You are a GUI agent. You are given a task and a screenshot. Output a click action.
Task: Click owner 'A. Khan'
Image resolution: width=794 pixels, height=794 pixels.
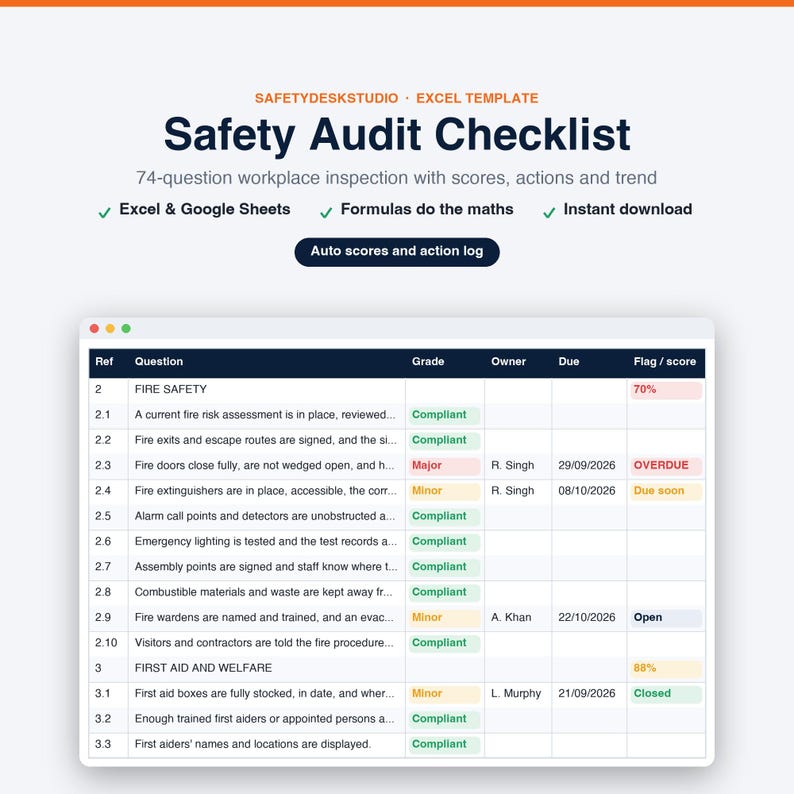[x=511, y=617]
